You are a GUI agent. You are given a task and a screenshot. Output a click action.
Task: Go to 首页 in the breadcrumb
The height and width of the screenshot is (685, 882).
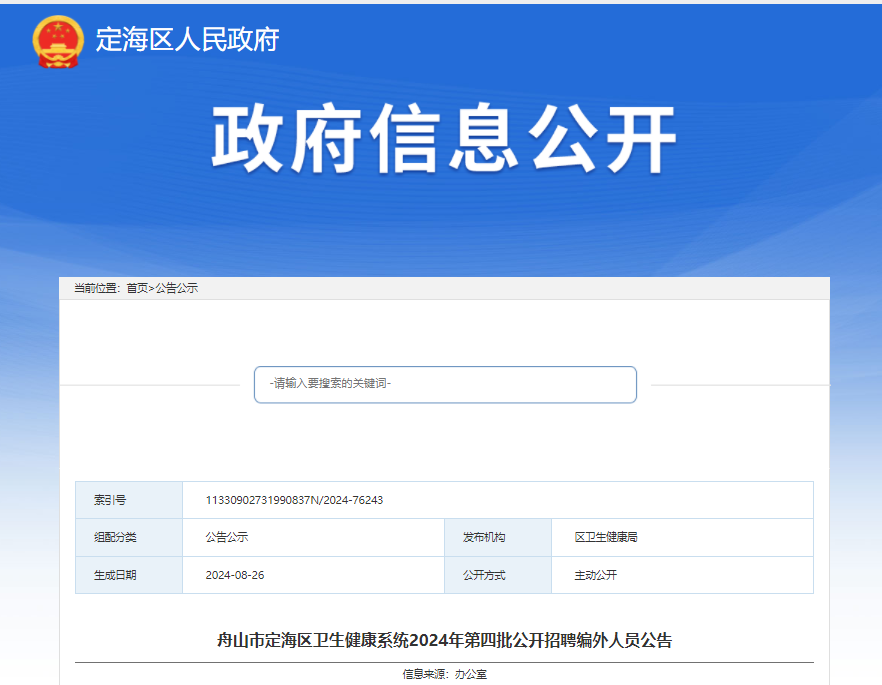137,288
